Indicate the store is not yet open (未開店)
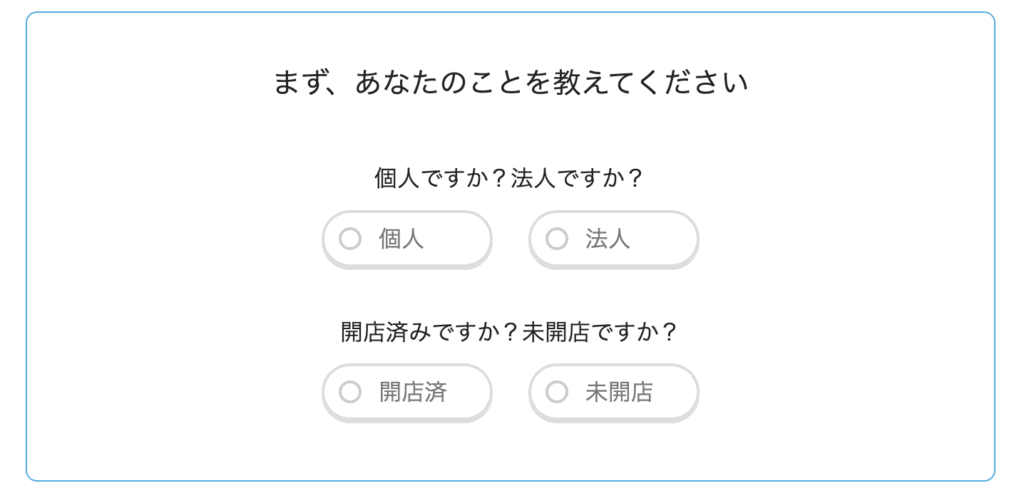Image resolution: width=1024 pixels, height=503 pixels. pyautogui.click(x=613, y=392)
